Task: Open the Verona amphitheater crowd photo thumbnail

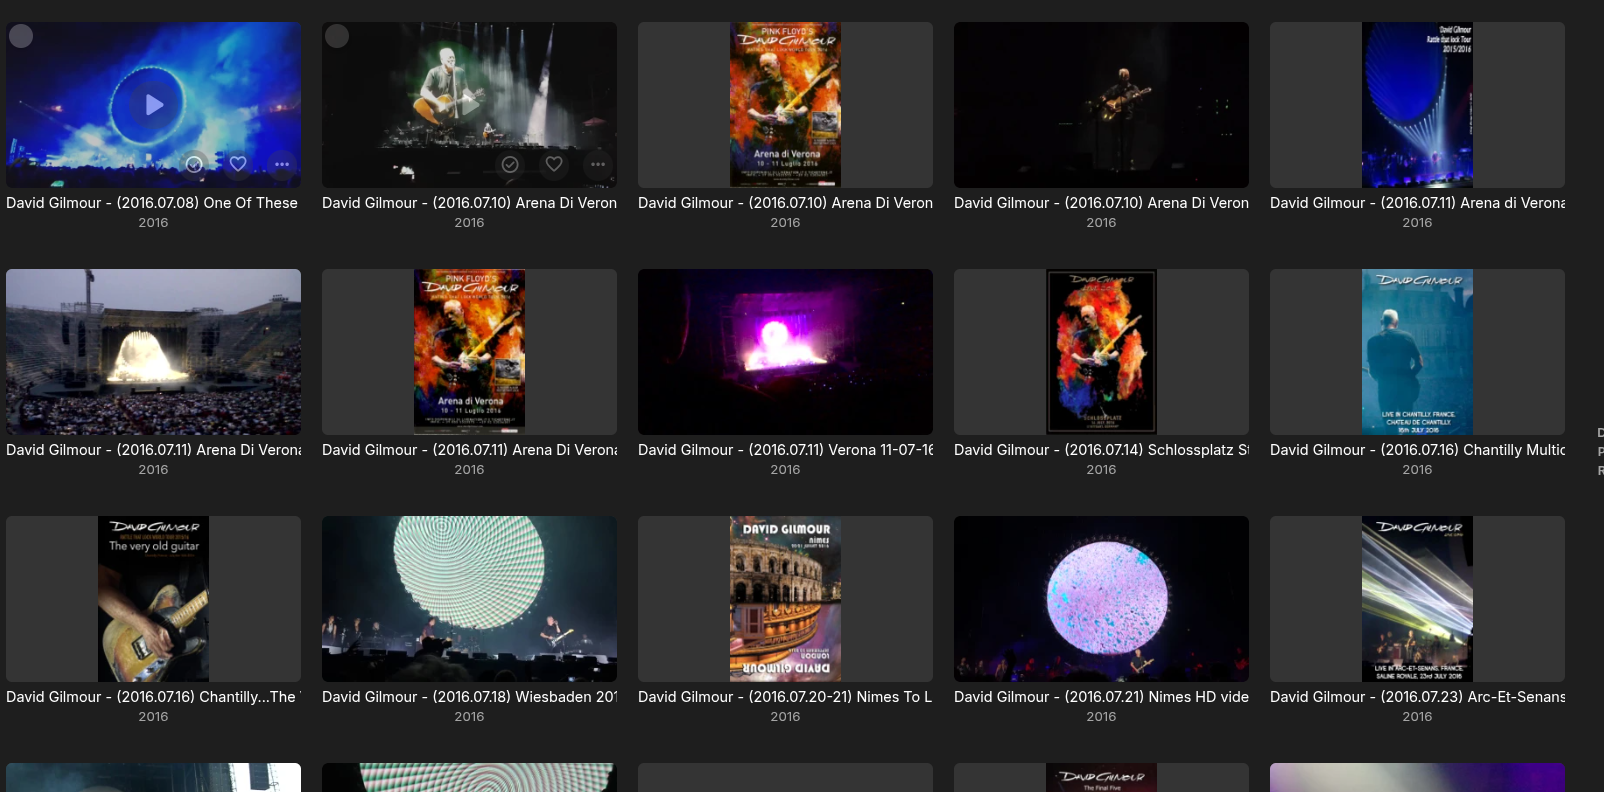Action: tap(153, 352)
